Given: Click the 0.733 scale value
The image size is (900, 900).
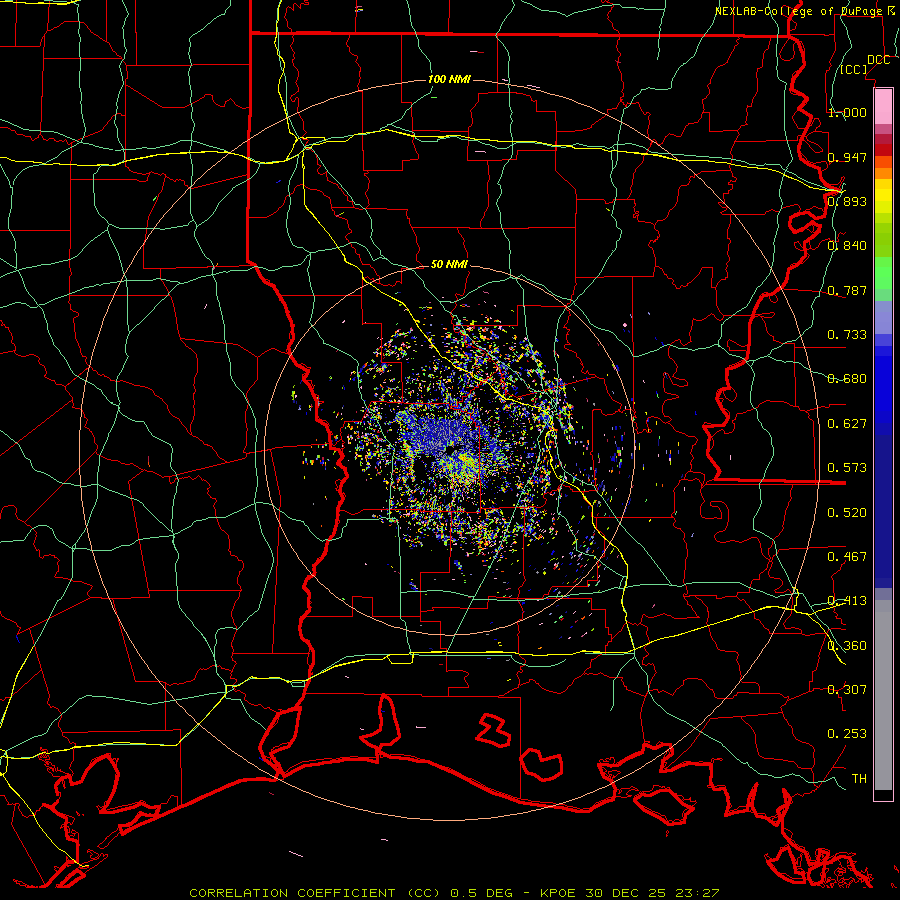Looking at the screenshot, I should tap(847, 335).
